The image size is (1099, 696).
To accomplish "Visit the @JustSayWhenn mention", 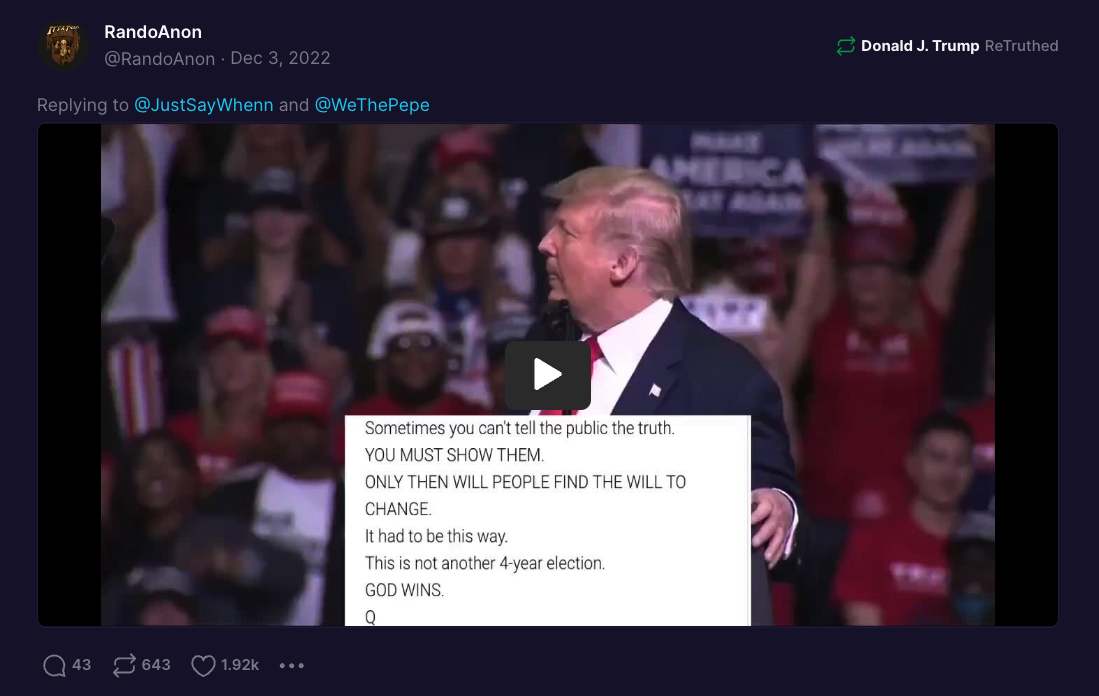I will point(203,105).
